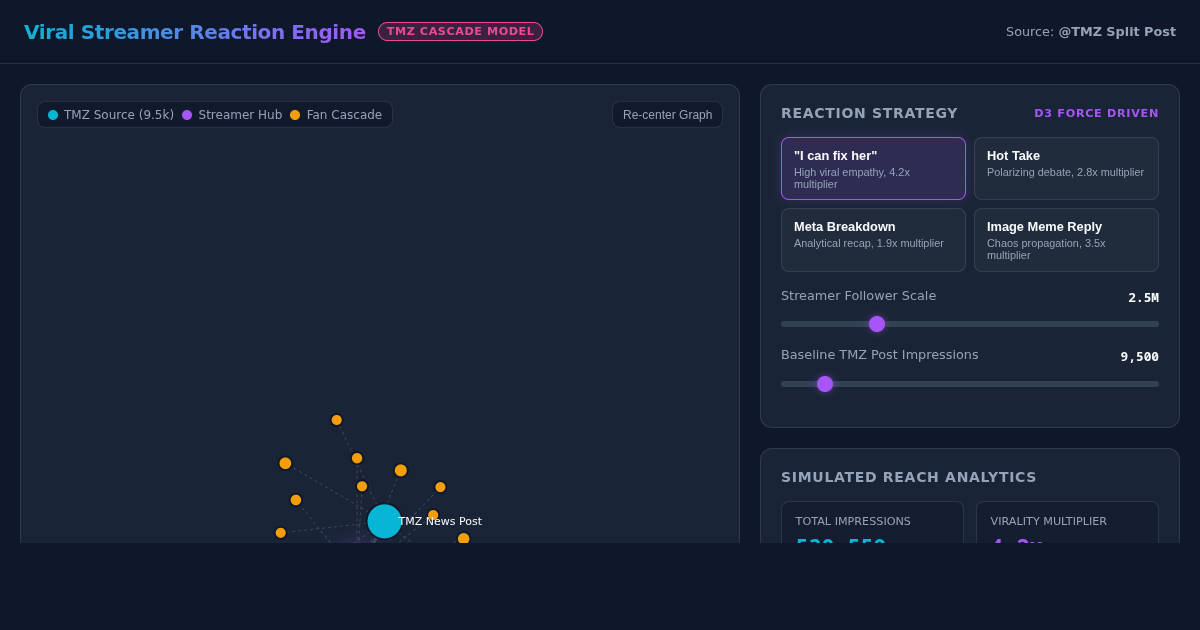The width and height of the screenshot is (1200, 630).
Task: Click the Fan Cascade legend entry
Action: (336, 115)
